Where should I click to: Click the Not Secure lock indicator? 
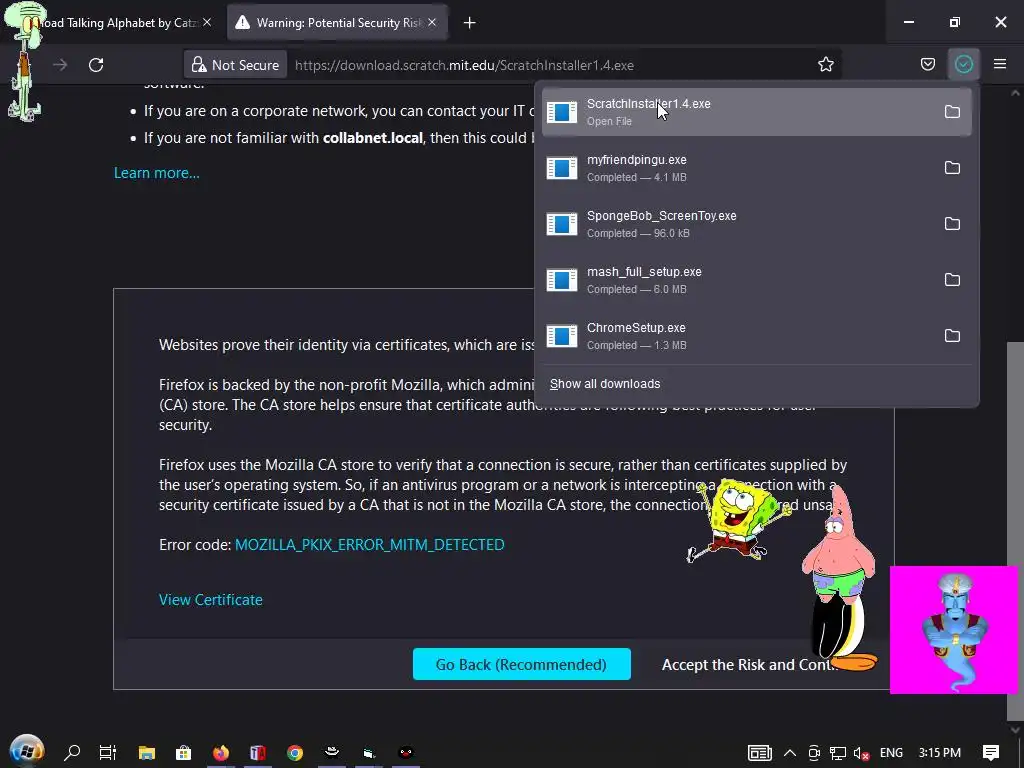click(x=235, y=65)
